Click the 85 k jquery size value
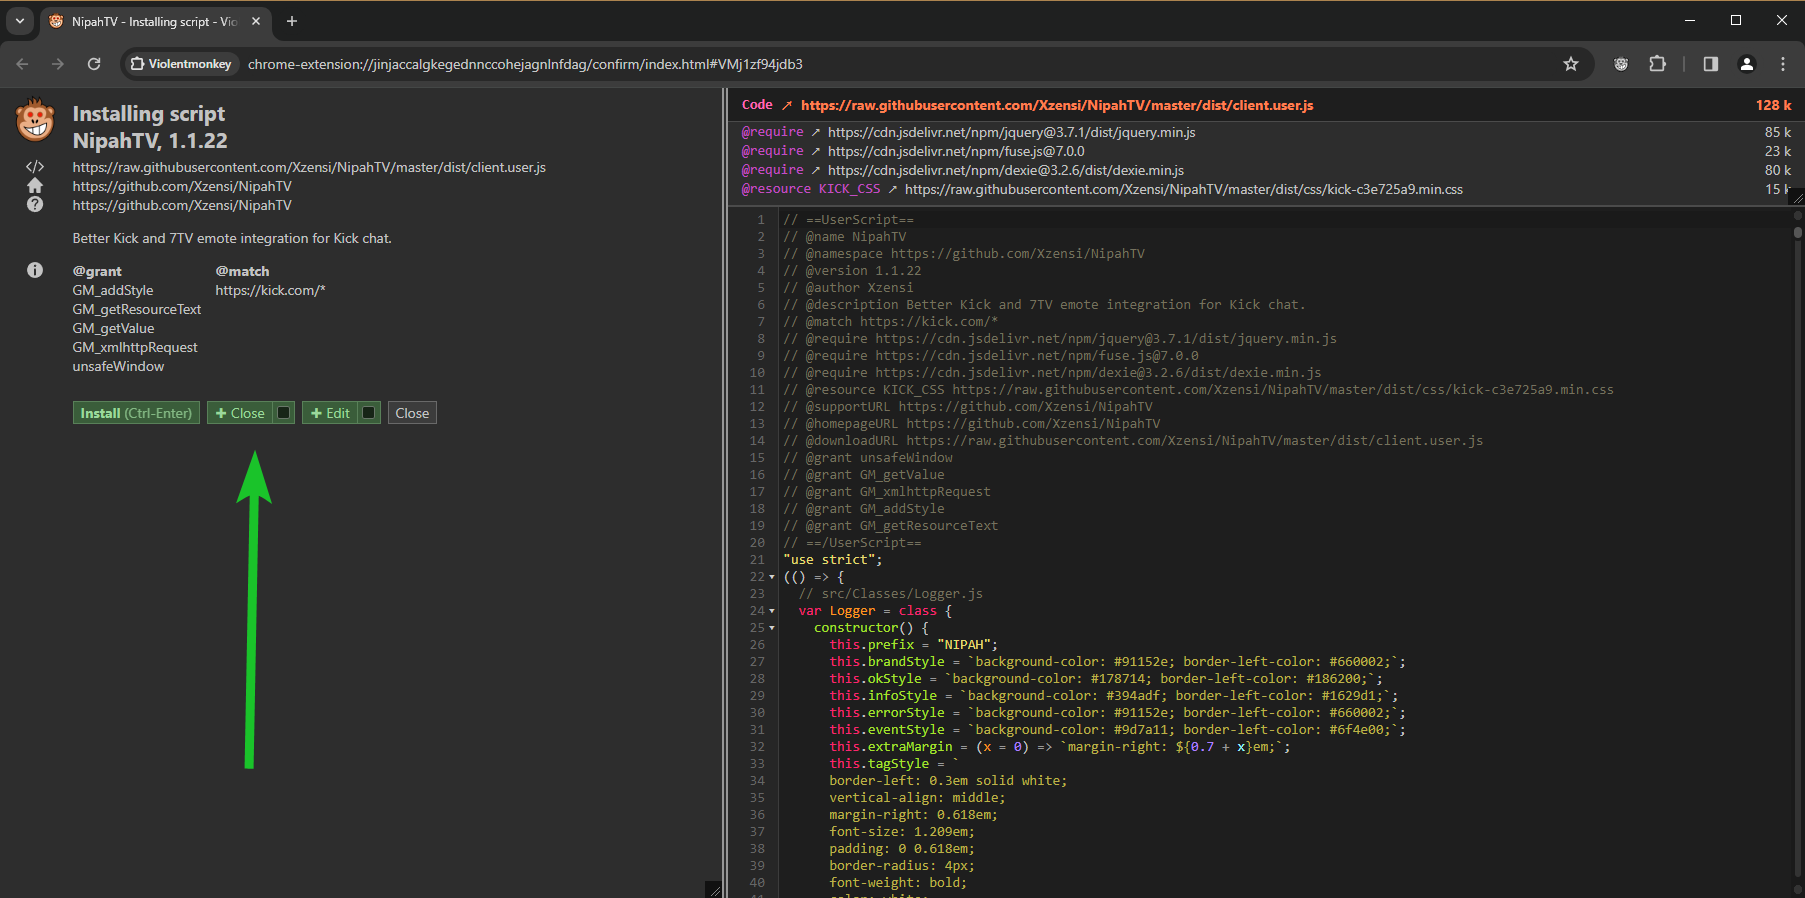The height and width of the screenshot is (898, 1805). tap(1777, 132)
